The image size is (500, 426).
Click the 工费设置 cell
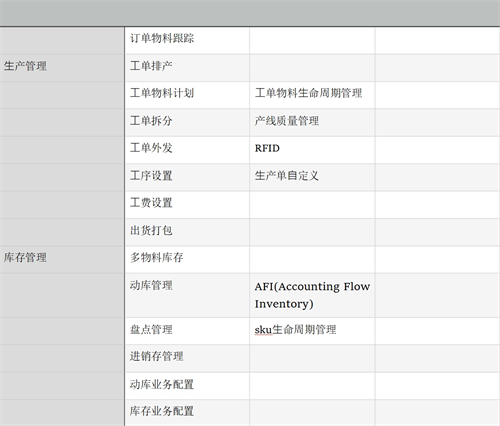click(187, 205)
